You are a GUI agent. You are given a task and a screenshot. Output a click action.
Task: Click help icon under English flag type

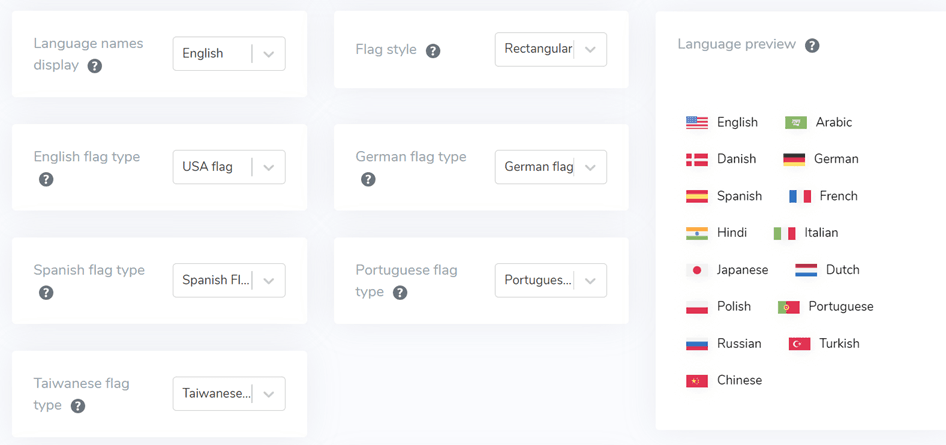(46, 180)
